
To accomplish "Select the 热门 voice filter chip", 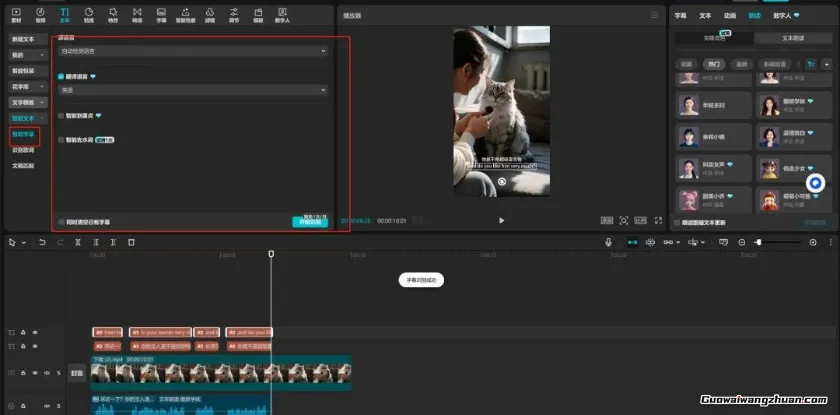I will click(x=714, y=64).
